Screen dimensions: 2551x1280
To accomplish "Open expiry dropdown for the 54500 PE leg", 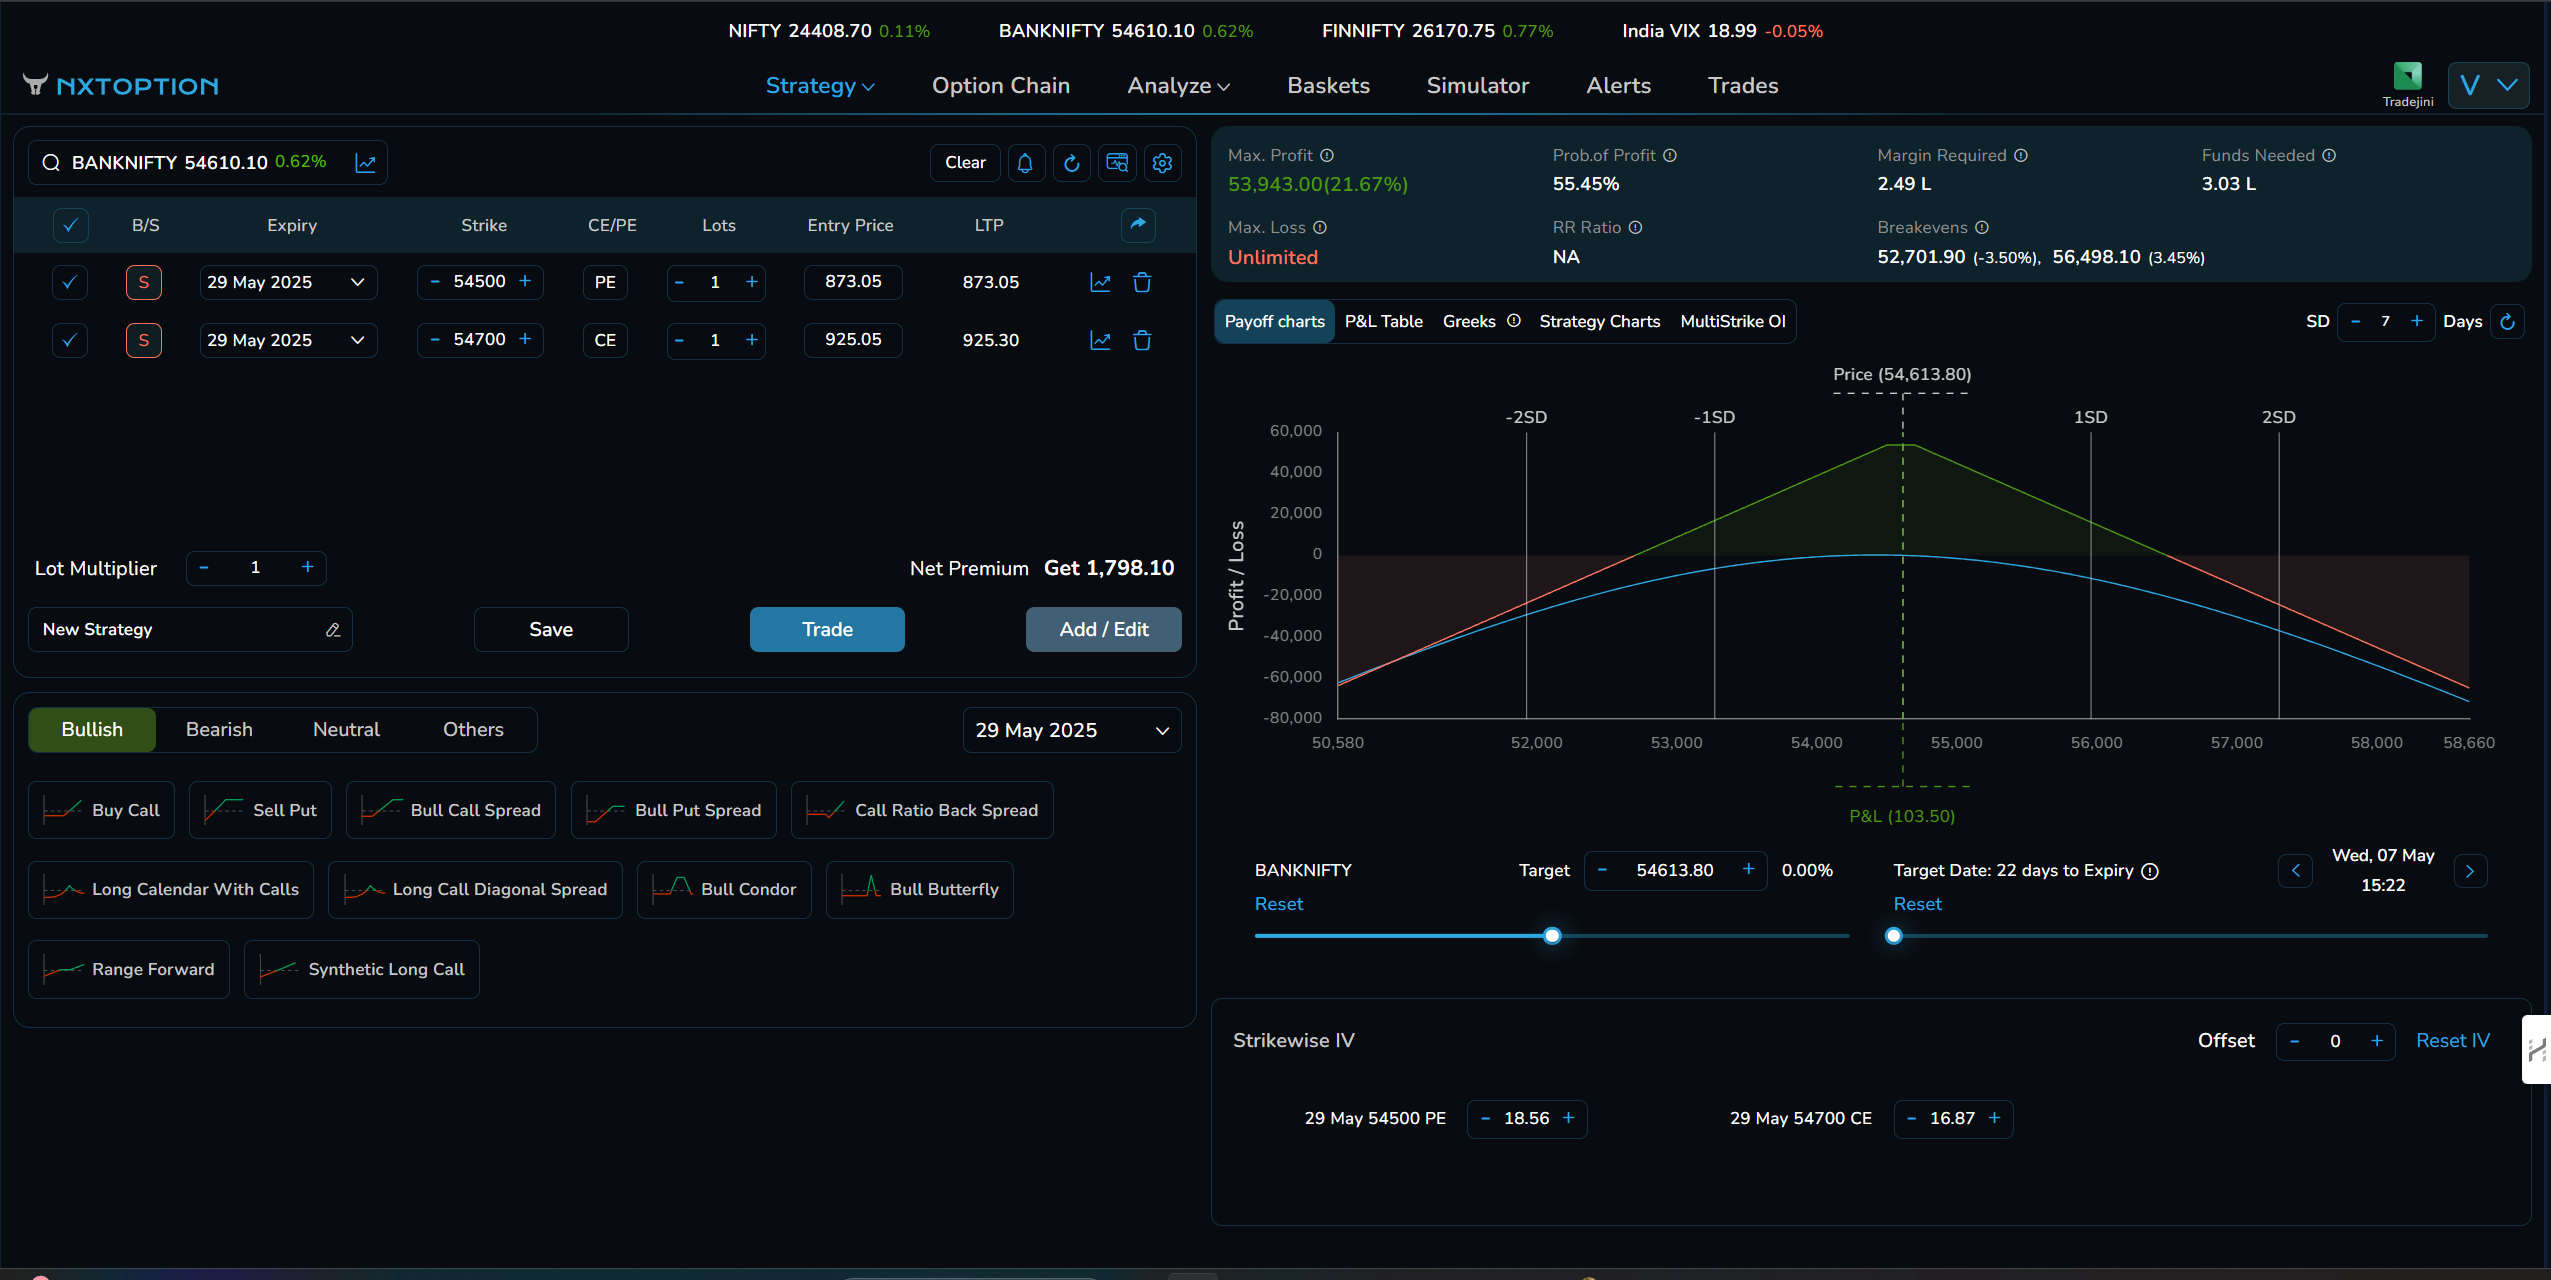I will [x=288, y=283].
